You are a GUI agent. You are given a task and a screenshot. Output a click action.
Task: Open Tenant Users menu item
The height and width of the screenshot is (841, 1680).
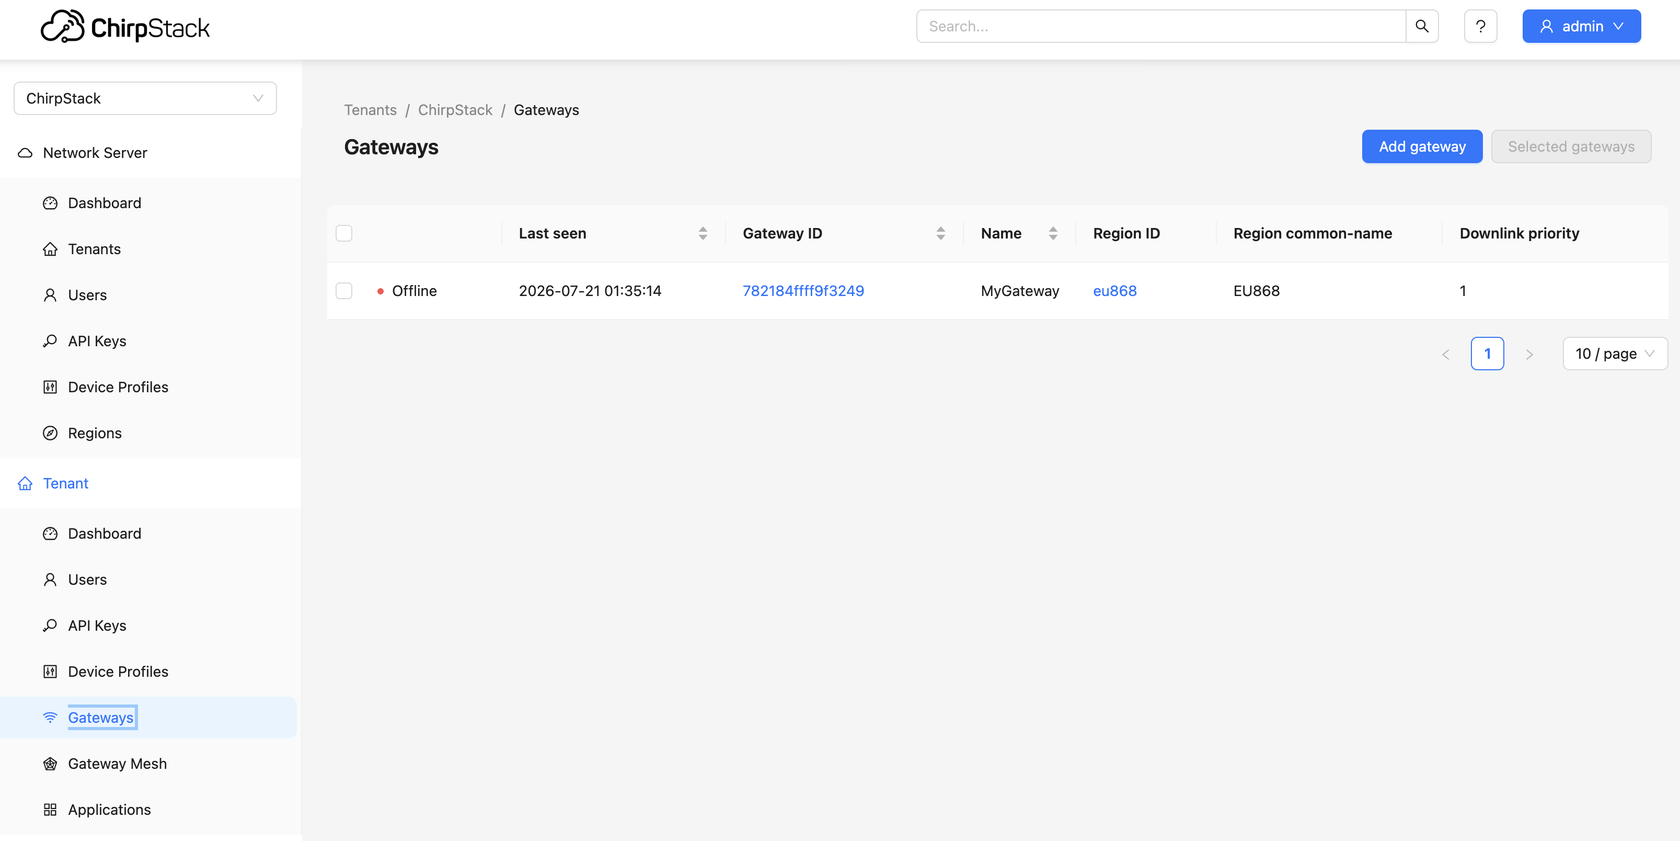pos(150,580)
